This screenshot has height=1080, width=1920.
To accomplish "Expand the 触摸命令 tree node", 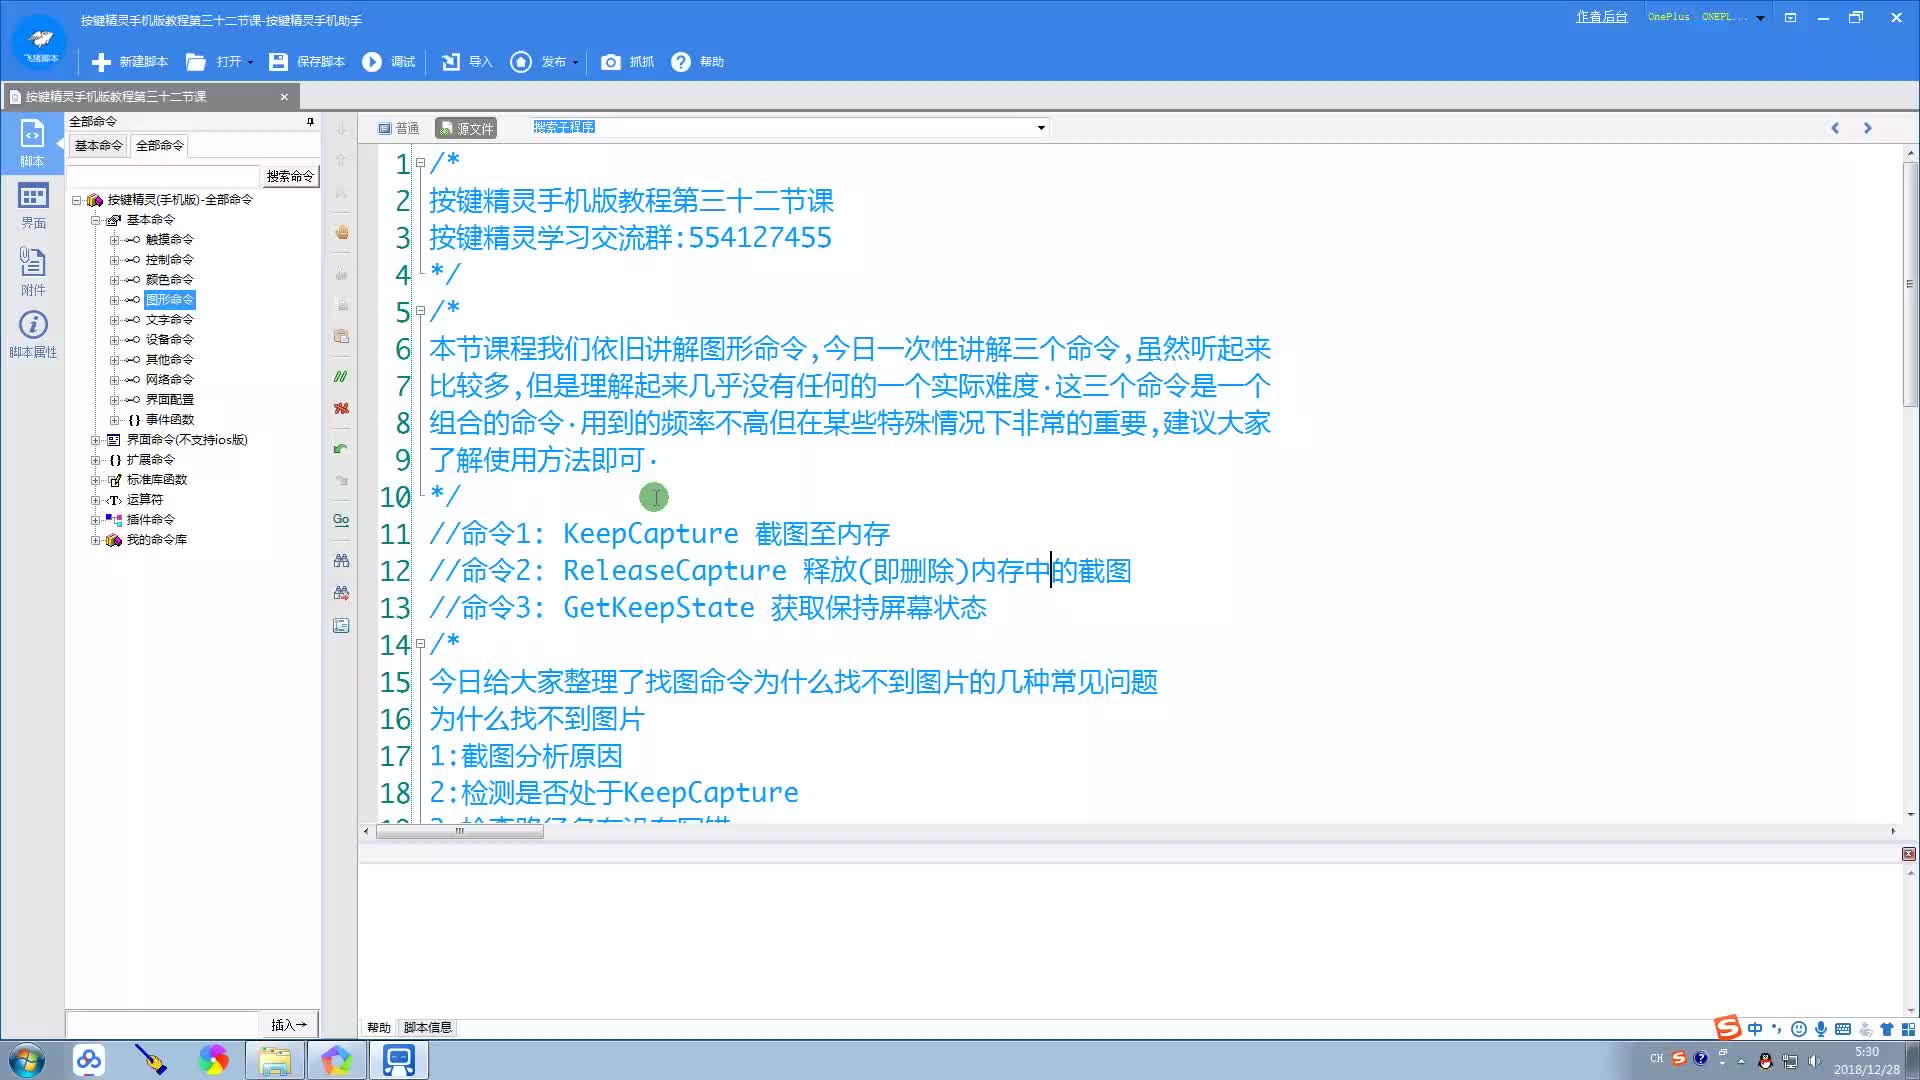I will [114, 240].
